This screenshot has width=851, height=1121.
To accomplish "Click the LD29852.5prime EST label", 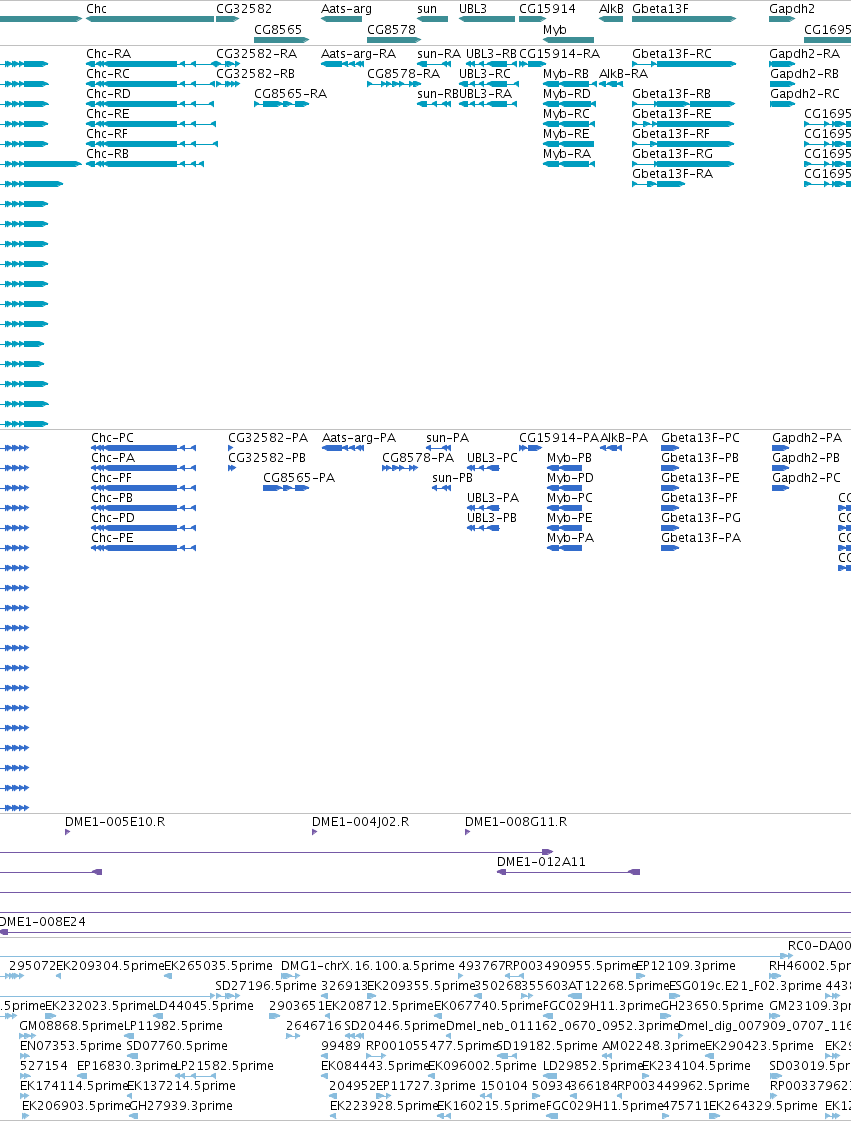I will coord(593,1066).
